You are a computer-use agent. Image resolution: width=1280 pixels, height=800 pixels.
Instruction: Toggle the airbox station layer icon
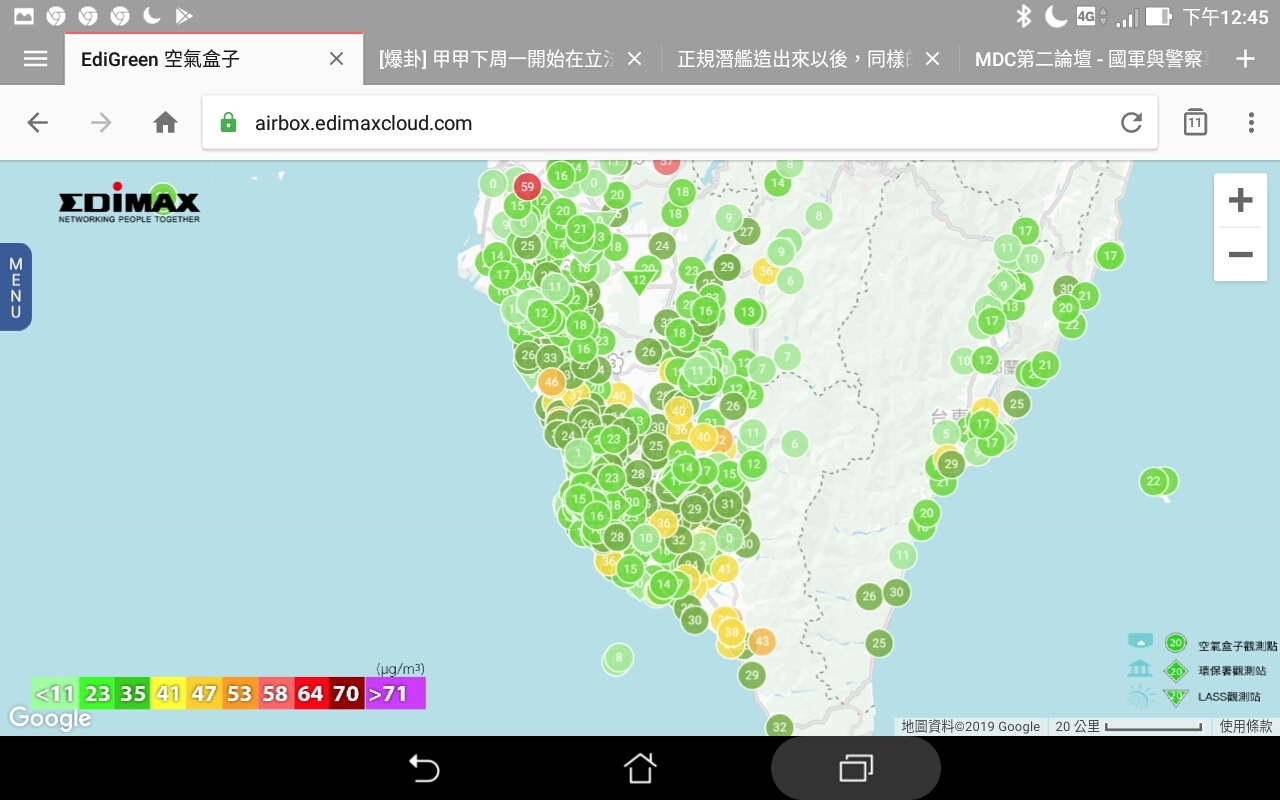coord(1141,641)
